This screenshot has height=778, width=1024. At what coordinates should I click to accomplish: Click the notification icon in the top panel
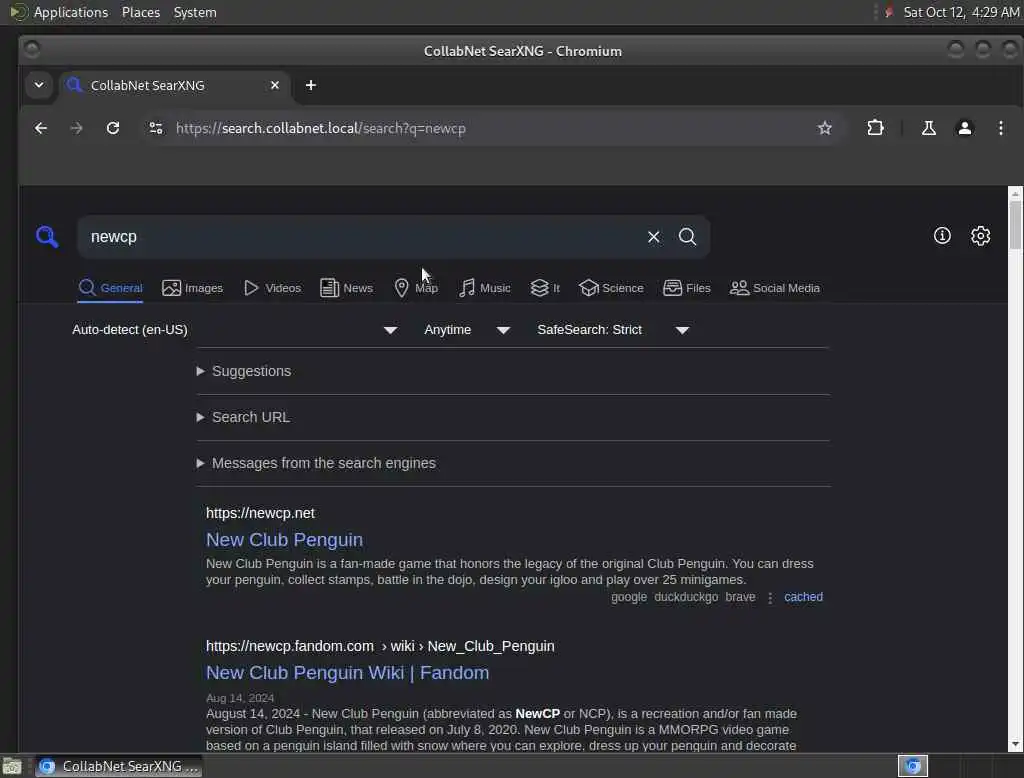pyautogui.click(x=889, y=12)
